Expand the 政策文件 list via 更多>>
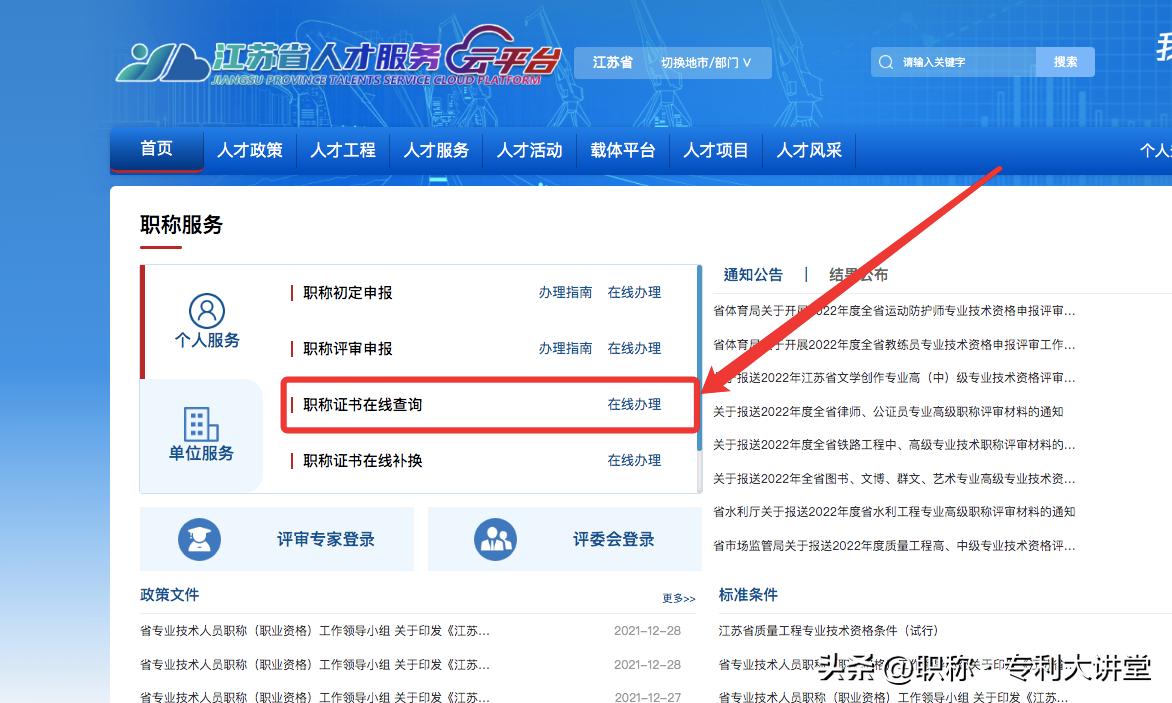The width and height of the screenshot is (1172, 703). [678, 597]
